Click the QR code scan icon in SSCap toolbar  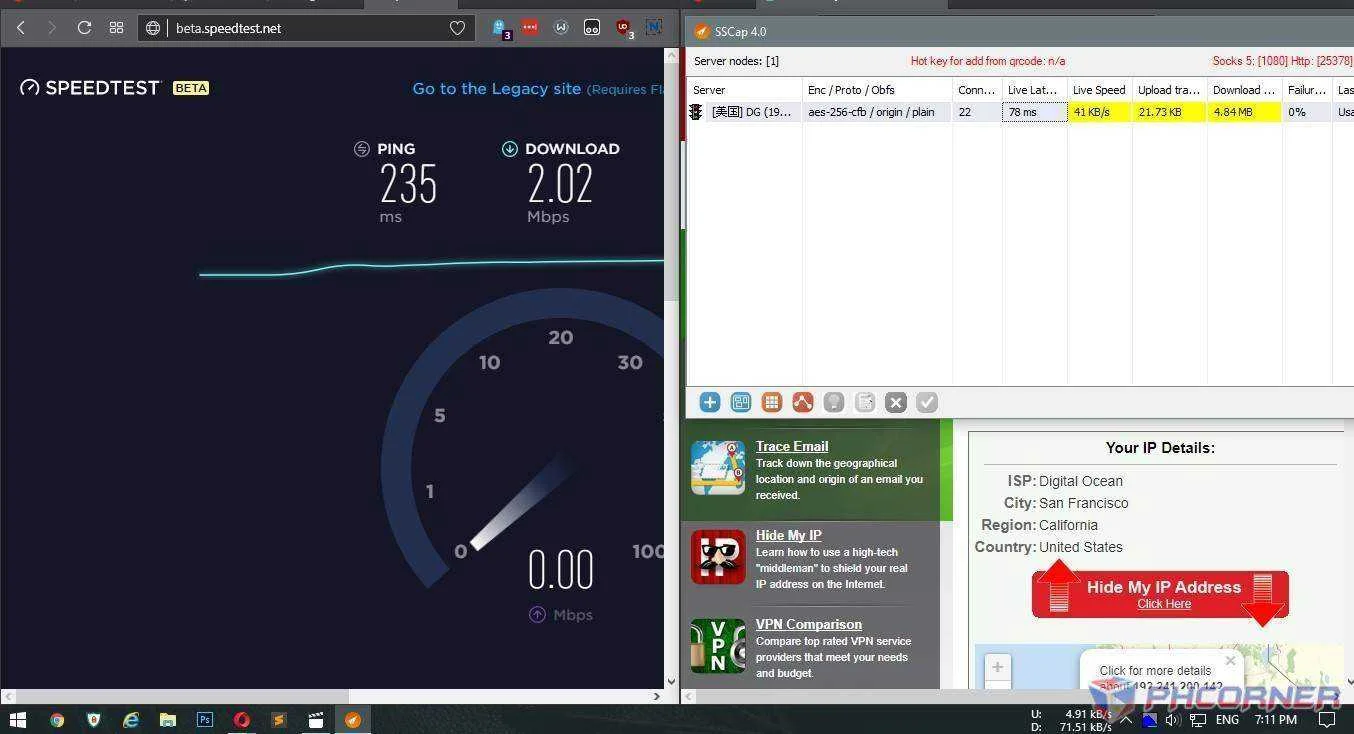[x=741, y=402]
